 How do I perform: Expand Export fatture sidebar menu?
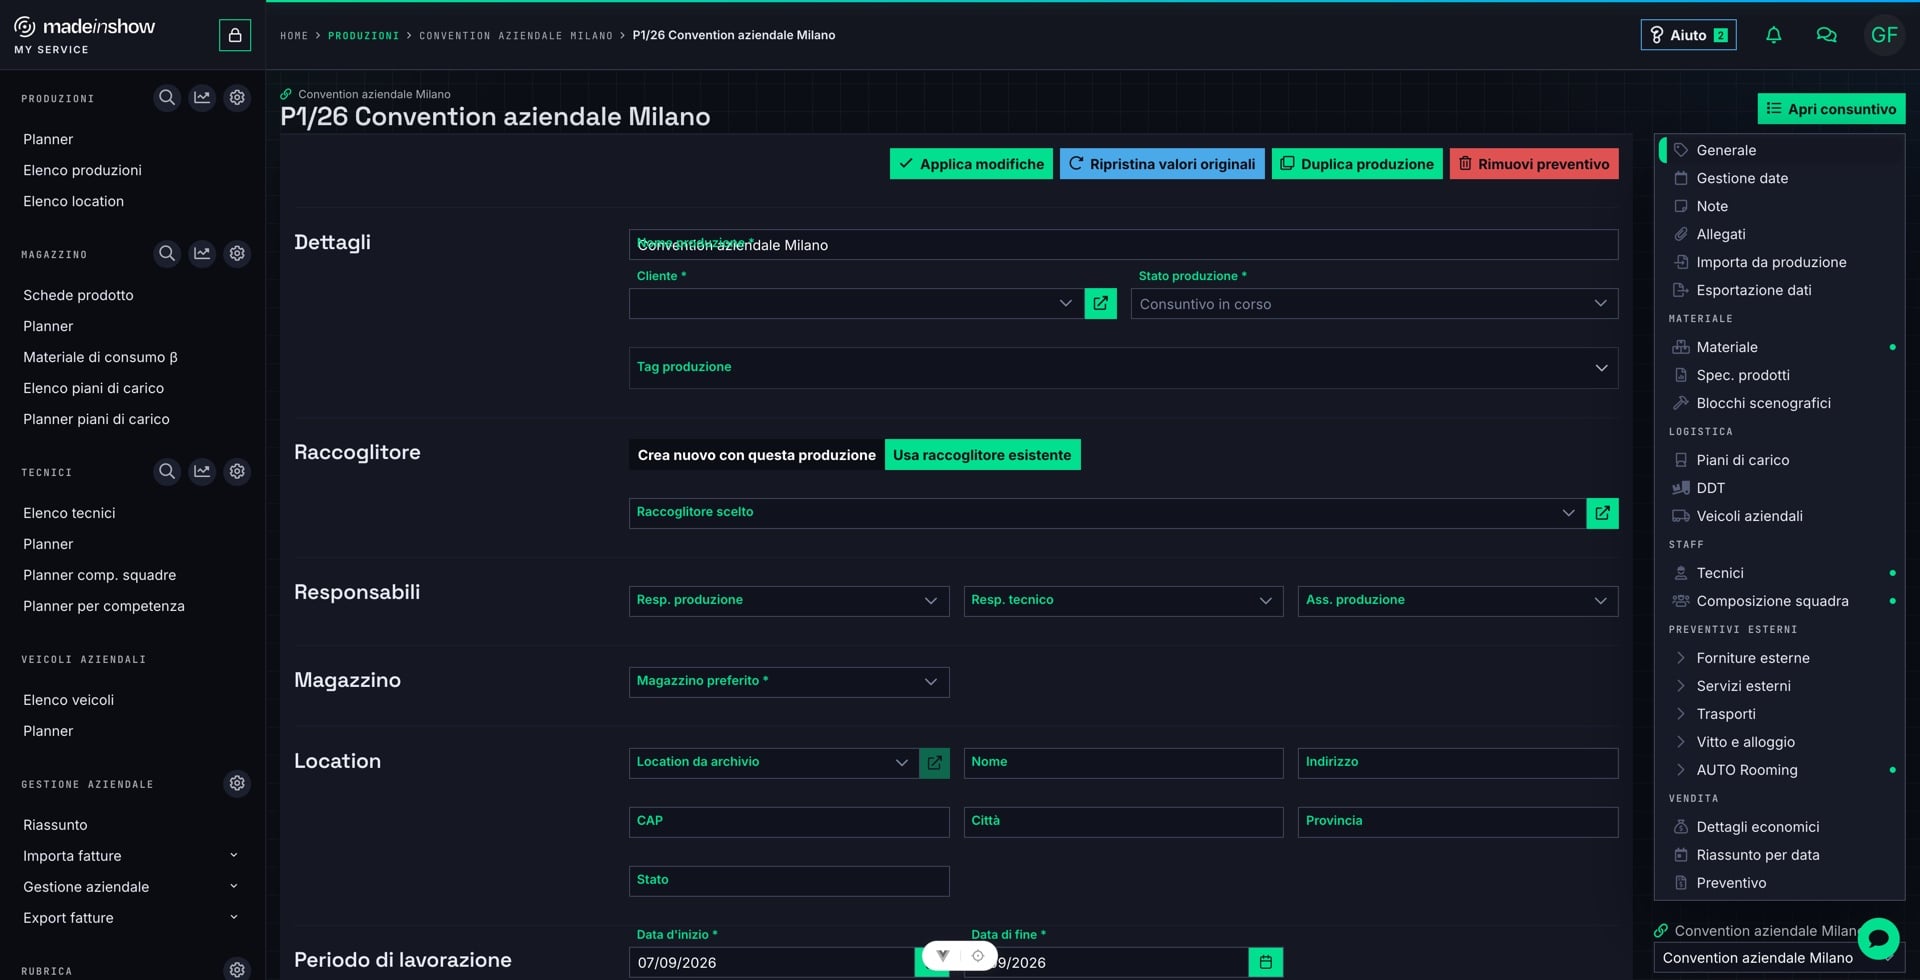[x=131, y=918]
